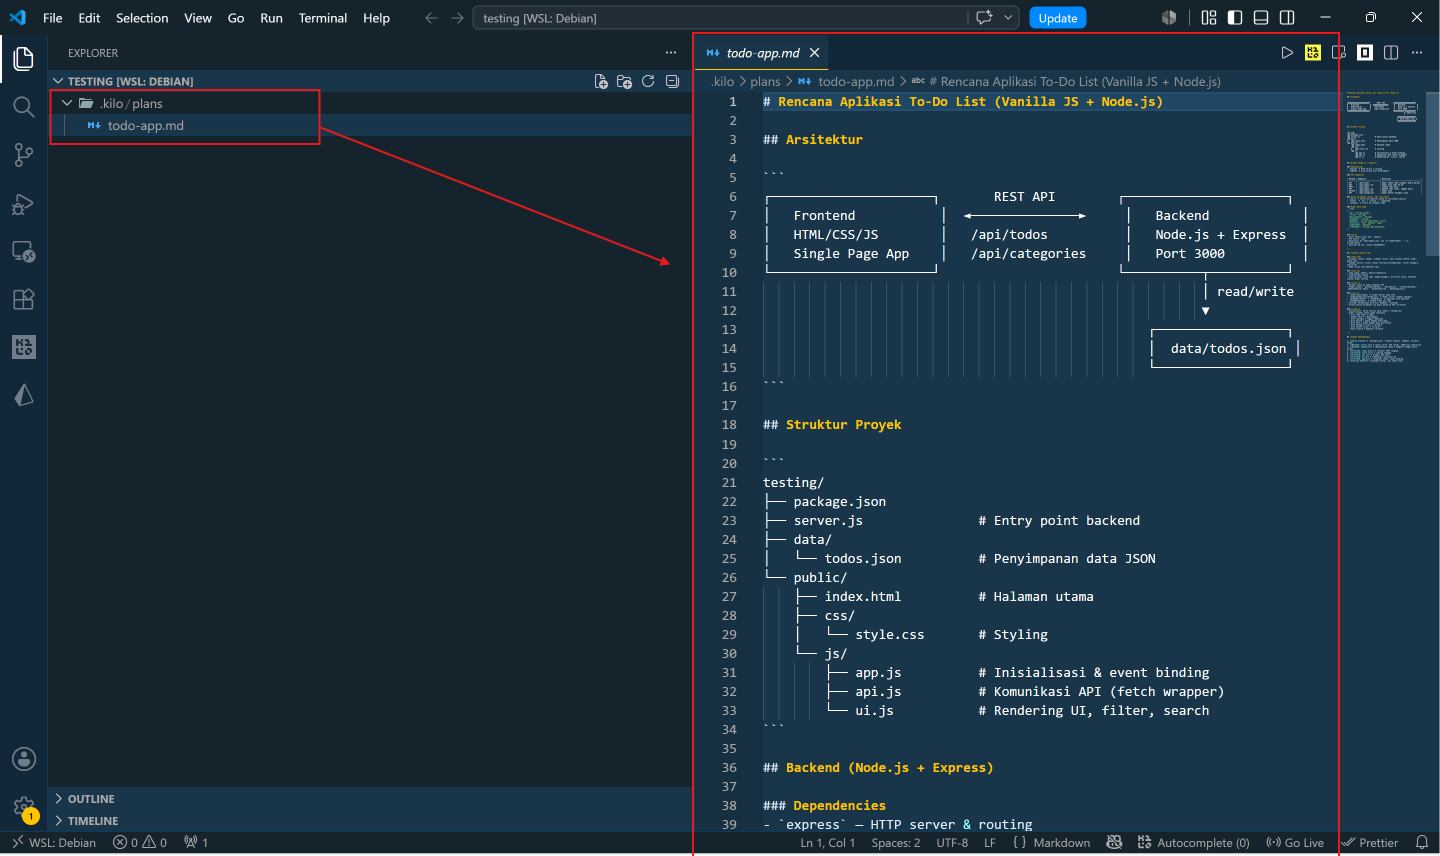Go back using the left arrow in title bar
This screenshot has height=856, width=1440.
tap(431, 18)
